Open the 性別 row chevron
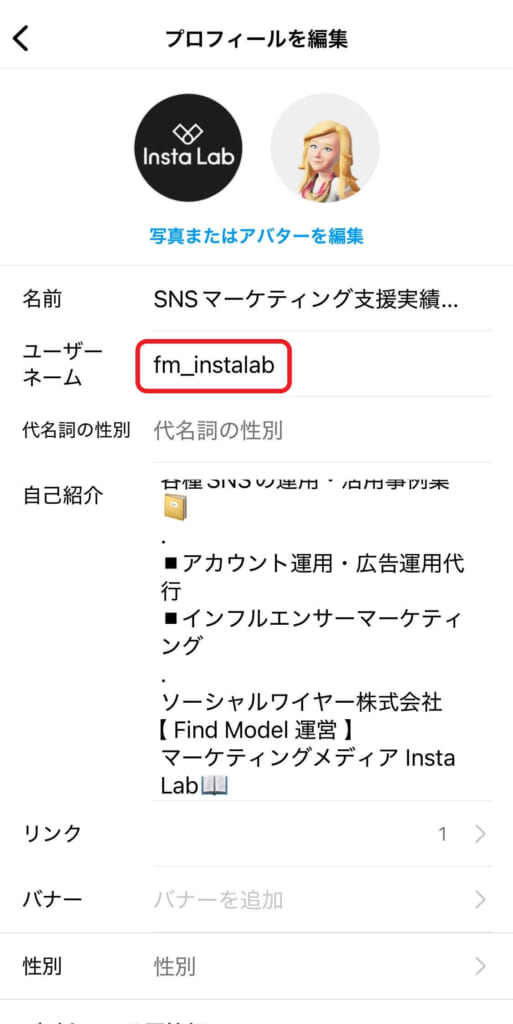513x1024 pixels. (x=480, y=966)
